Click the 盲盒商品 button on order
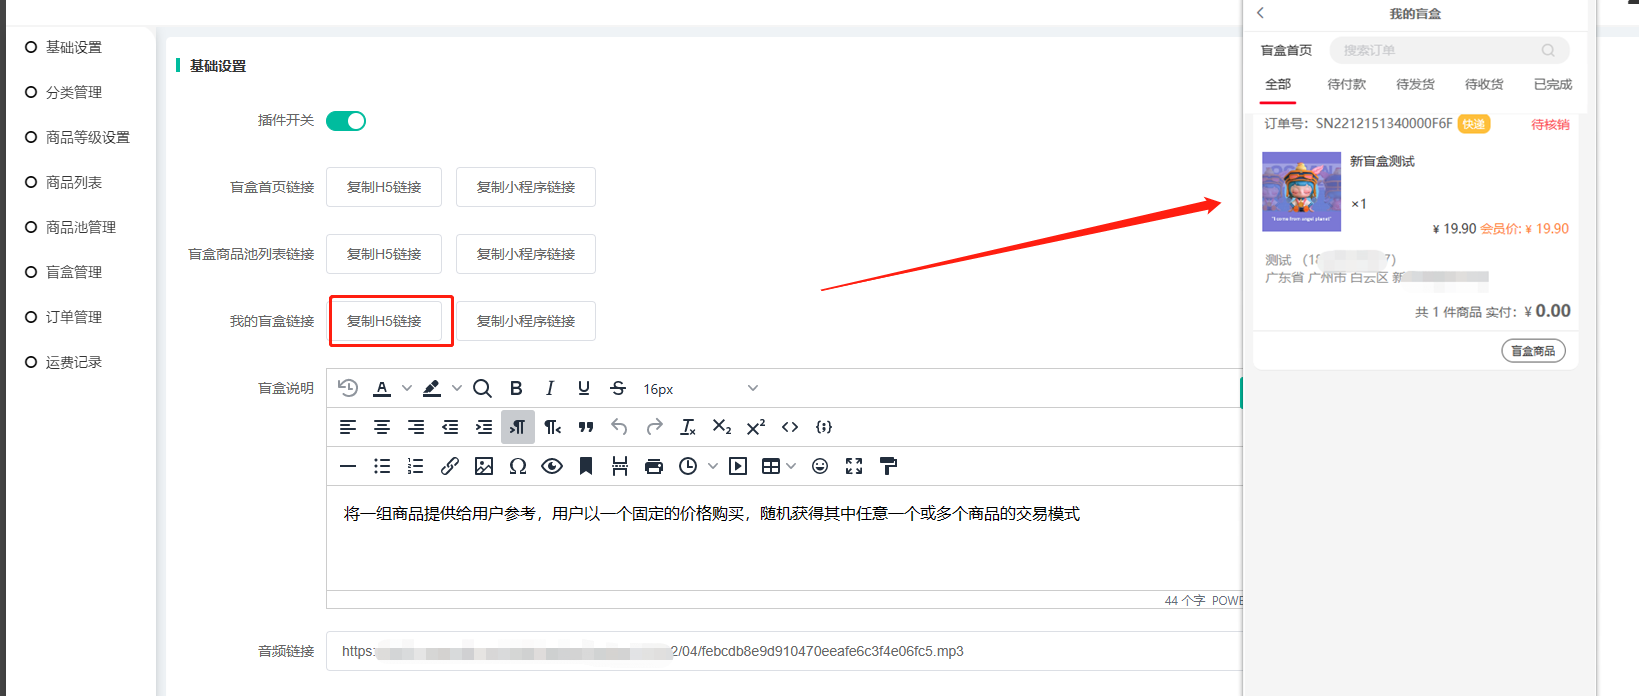 1532,351
